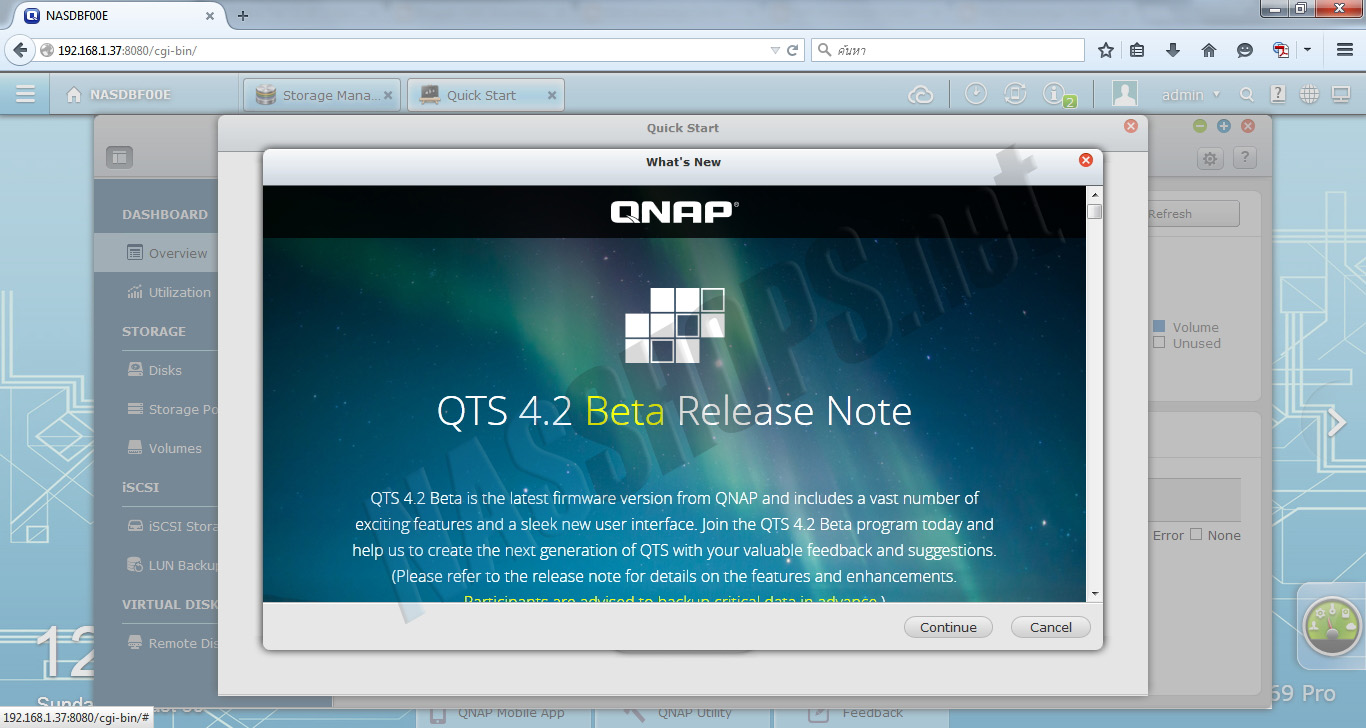Go back with browser back arrow

[x=20, y=50]
